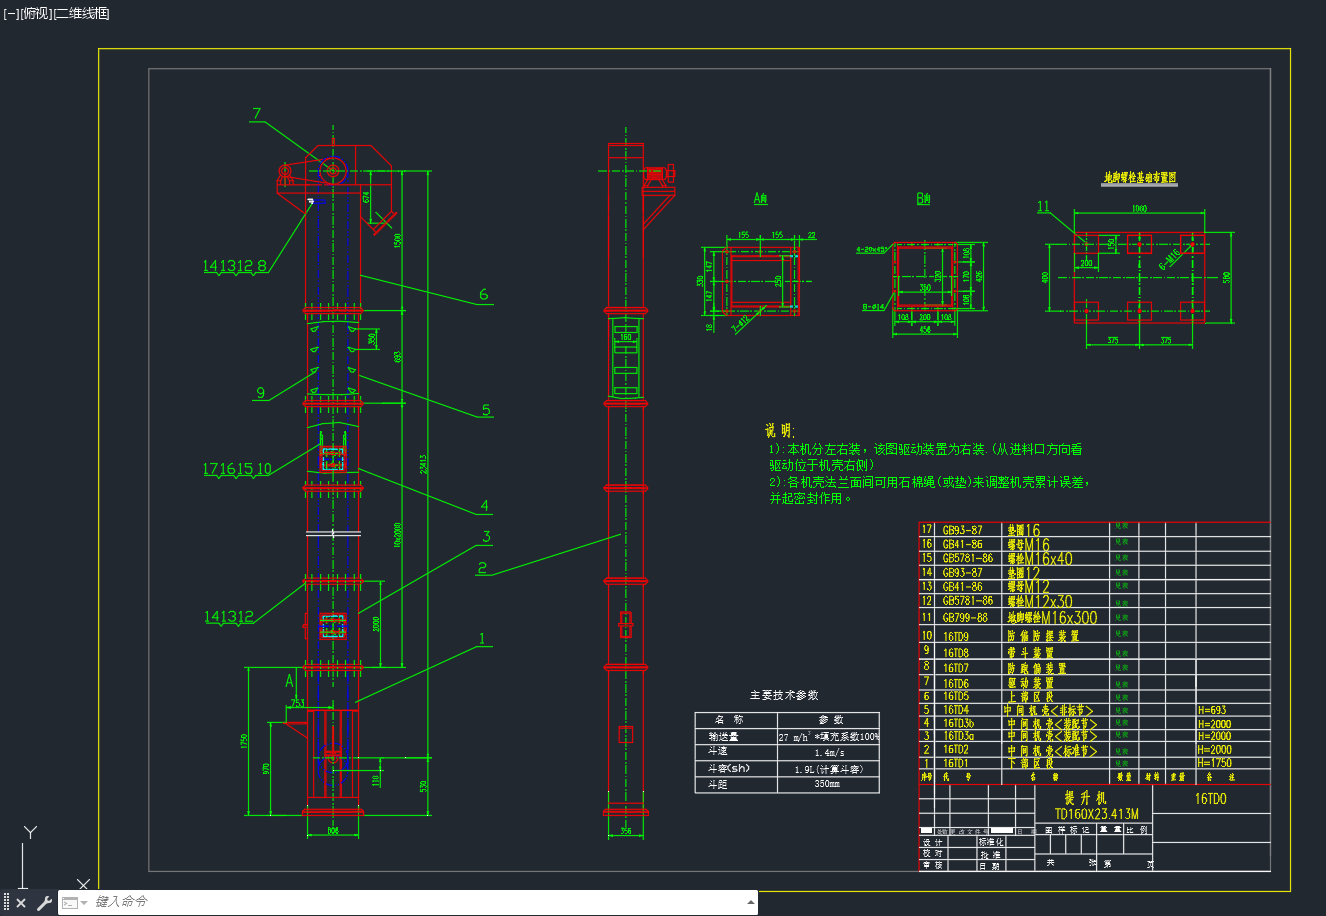The height and width of the screenshot is (916, 1326).
Task: Click the command line drag grip handle
Action: (x=6, y=903)
